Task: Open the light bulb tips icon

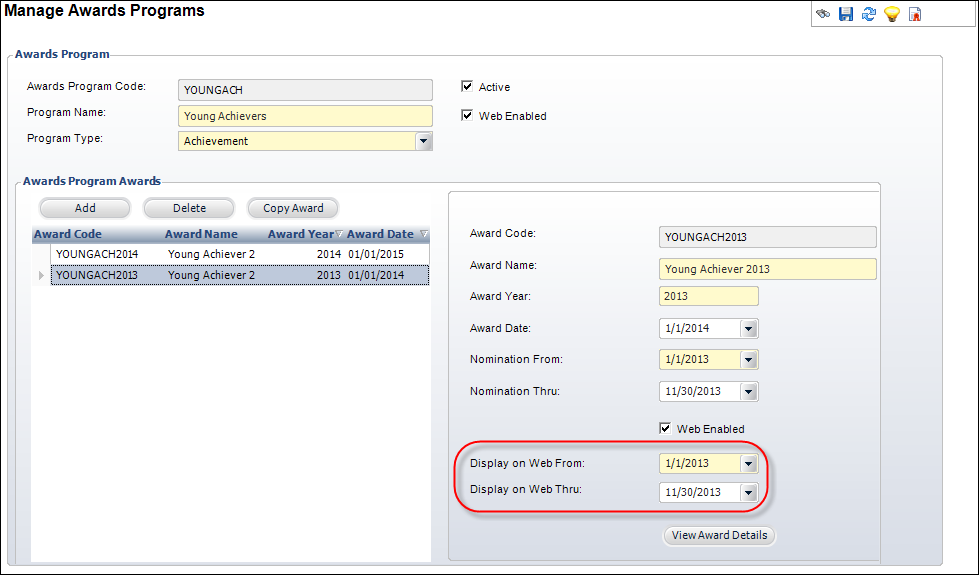Action: pyautogui.click(x=892, y=14)
